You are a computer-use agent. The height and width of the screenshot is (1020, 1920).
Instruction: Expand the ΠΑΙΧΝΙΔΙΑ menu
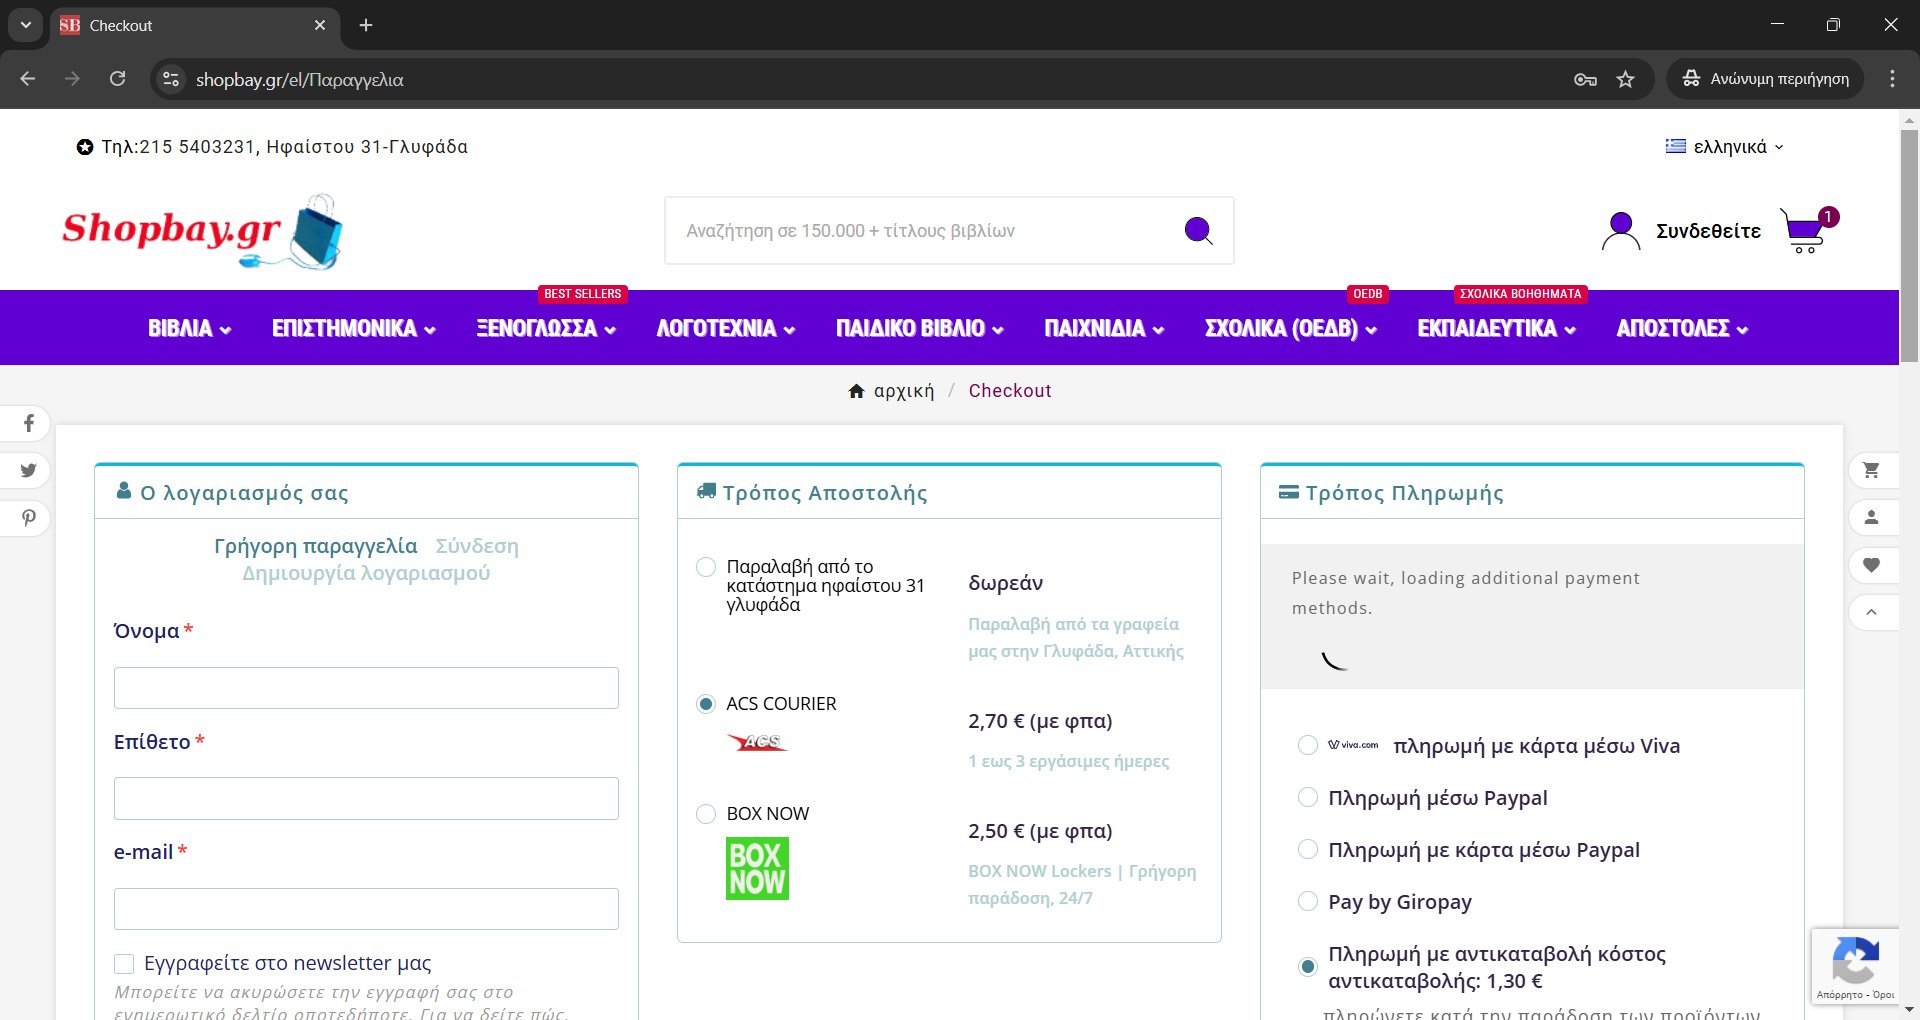[1104, 328]
